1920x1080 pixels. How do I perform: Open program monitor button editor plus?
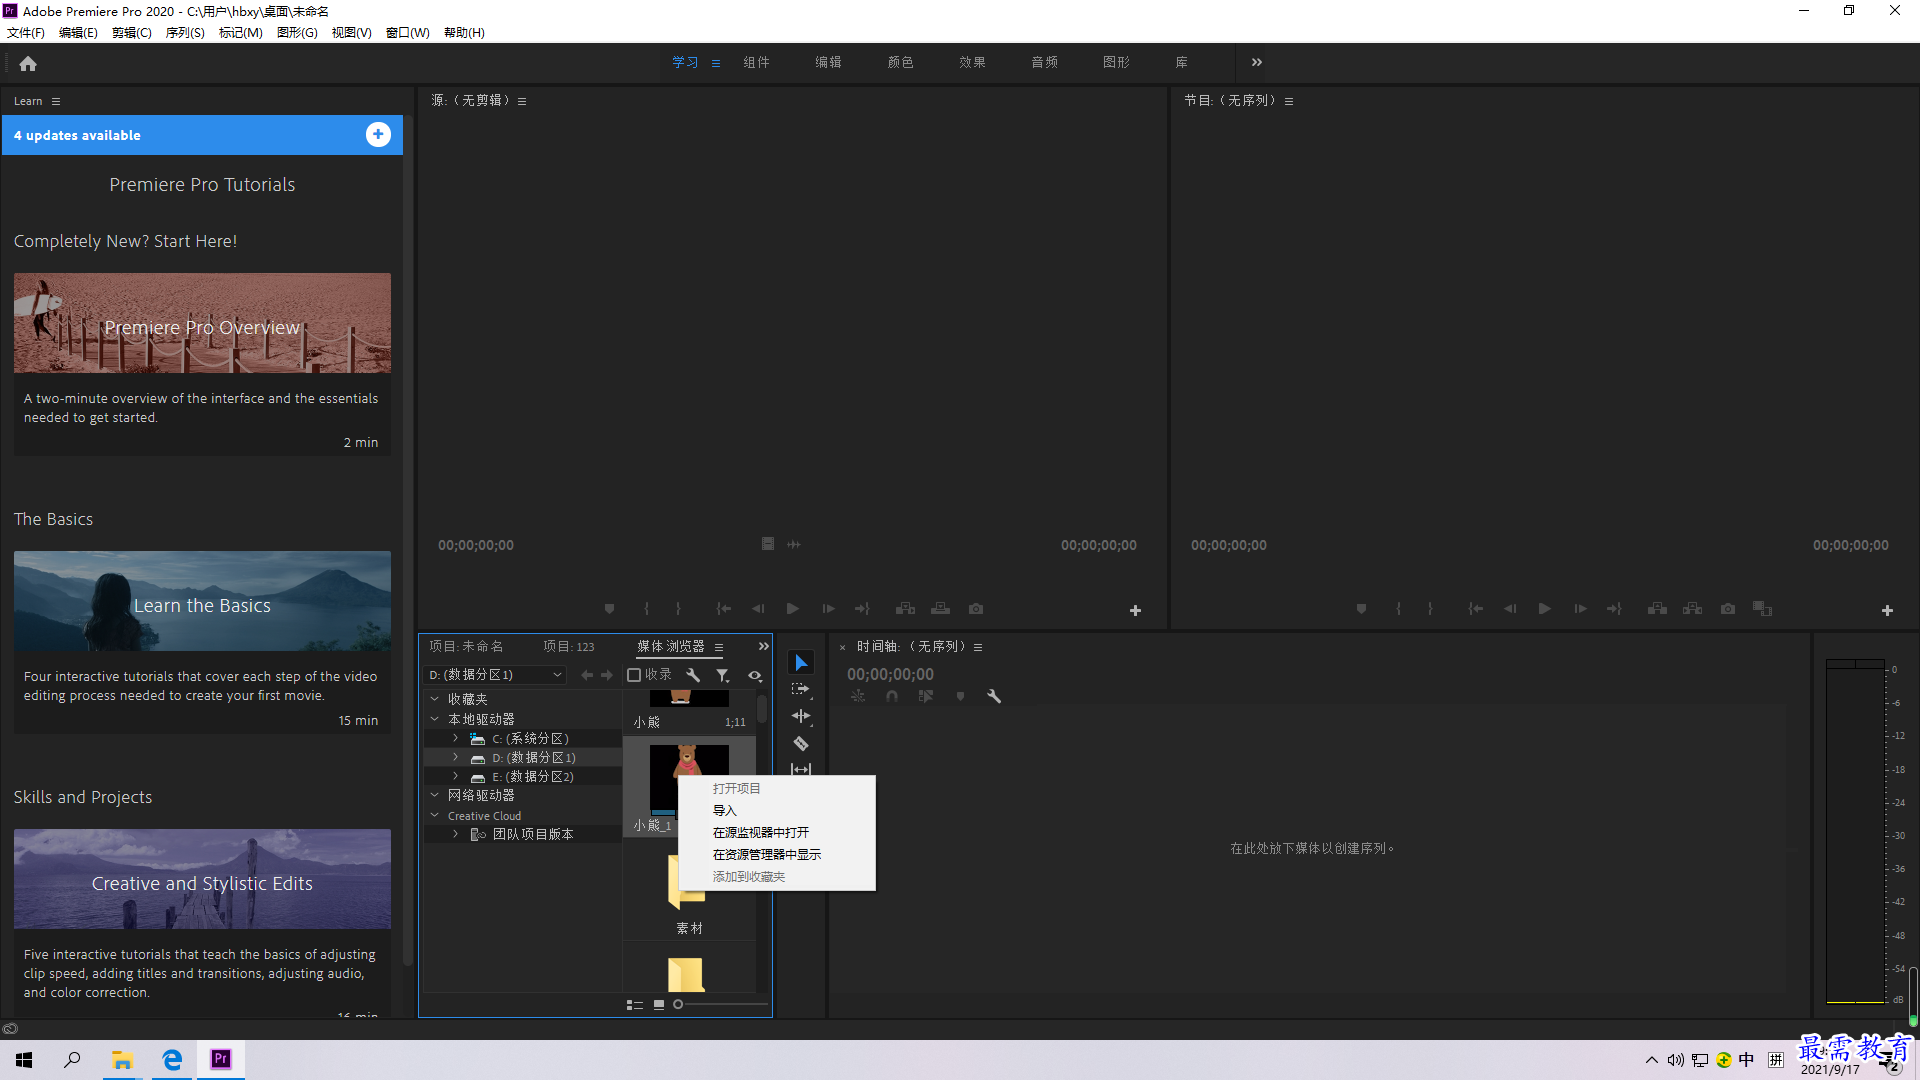(x=1887, y=610)
